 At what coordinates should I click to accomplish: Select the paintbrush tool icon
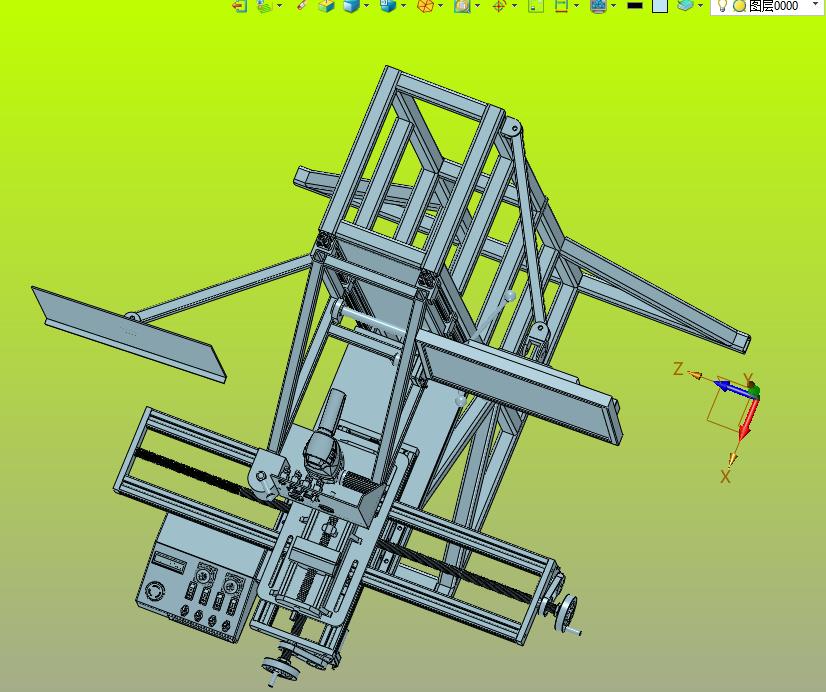click(x=302, y=5)
